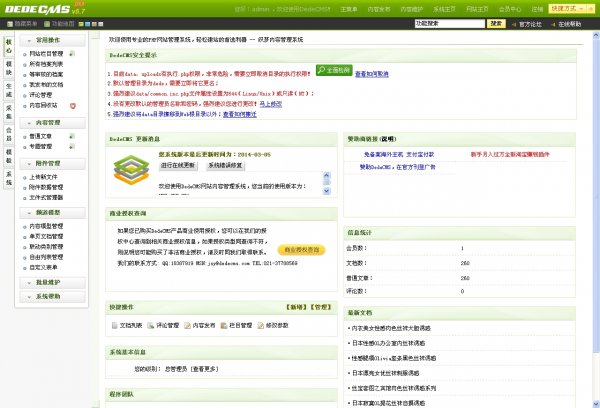Select the grey skin color swatch

point(101,24)
